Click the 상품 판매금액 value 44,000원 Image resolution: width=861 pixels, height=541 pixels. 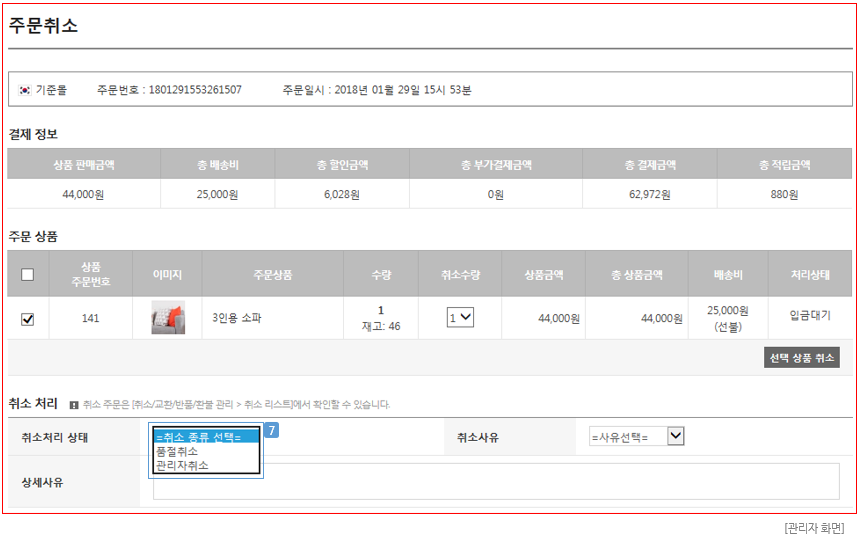pyautogui.click(x=83, y=194)
